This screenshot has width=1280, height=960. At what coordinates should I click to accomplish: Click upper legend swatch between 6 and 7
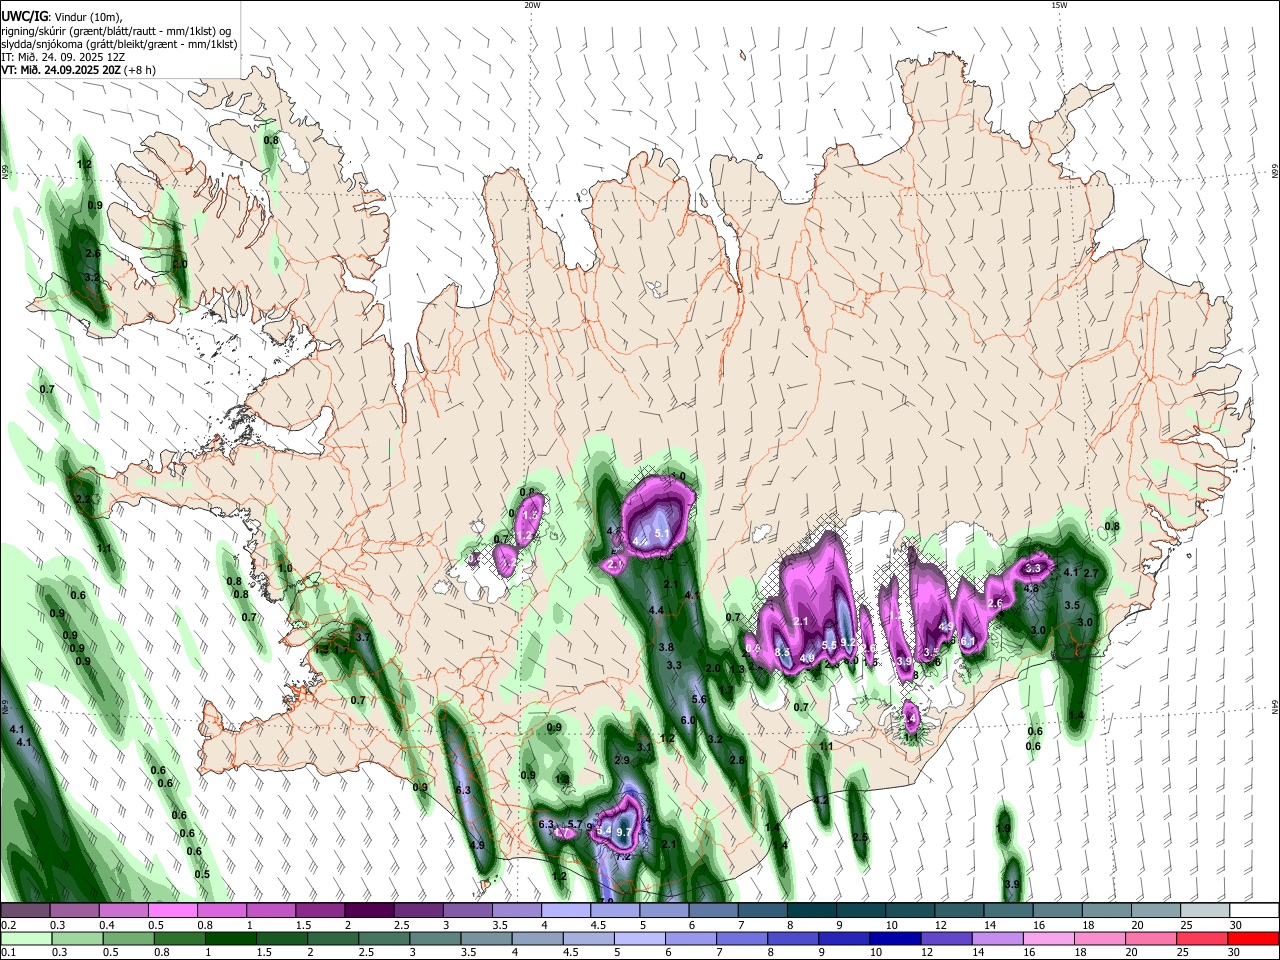(713, 910)
